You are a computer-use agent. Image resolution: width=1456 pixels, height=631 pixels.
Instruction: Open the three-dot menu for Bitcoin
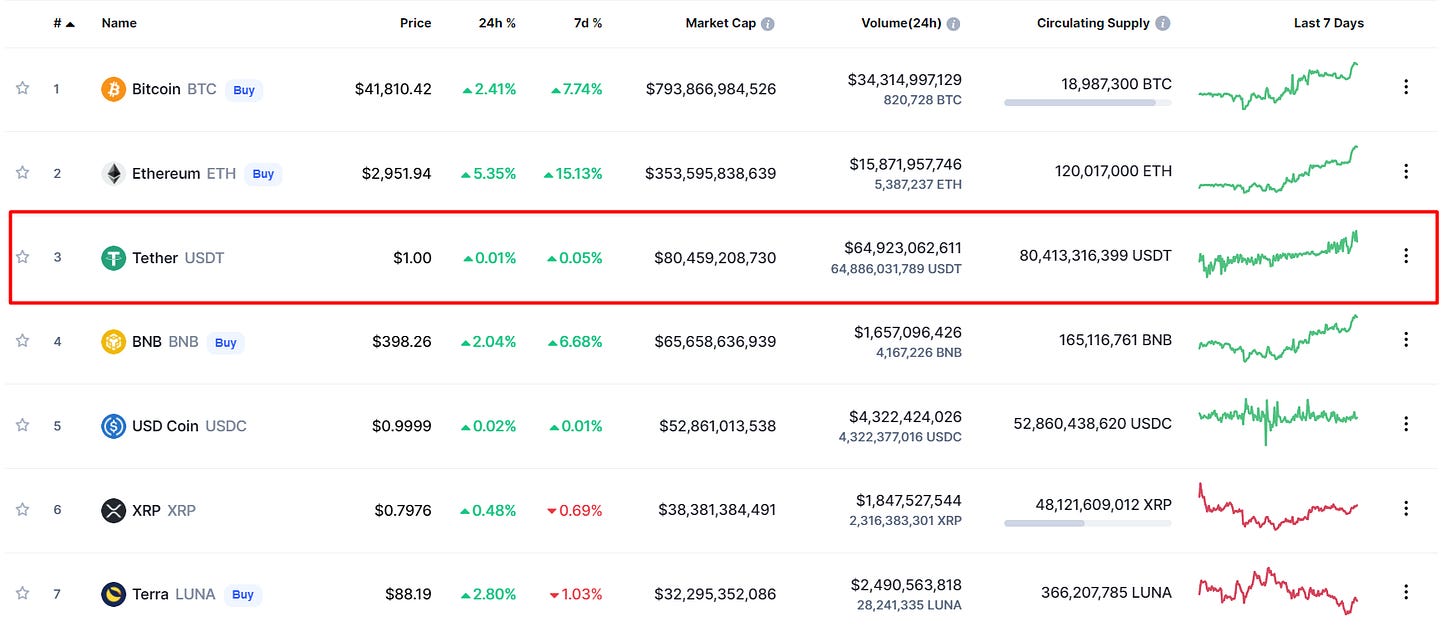coord(1406,87)
